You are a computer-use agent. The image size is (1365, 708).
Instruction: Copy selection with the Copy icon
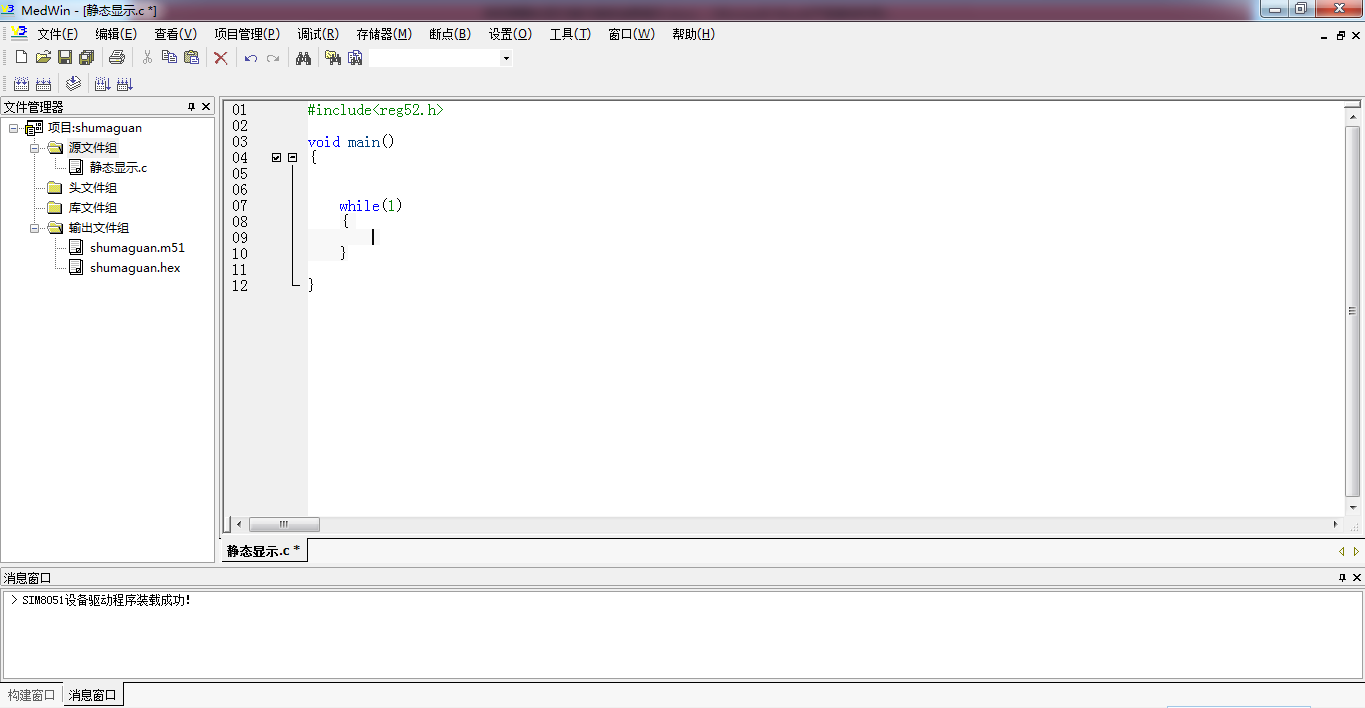[169, 58]
